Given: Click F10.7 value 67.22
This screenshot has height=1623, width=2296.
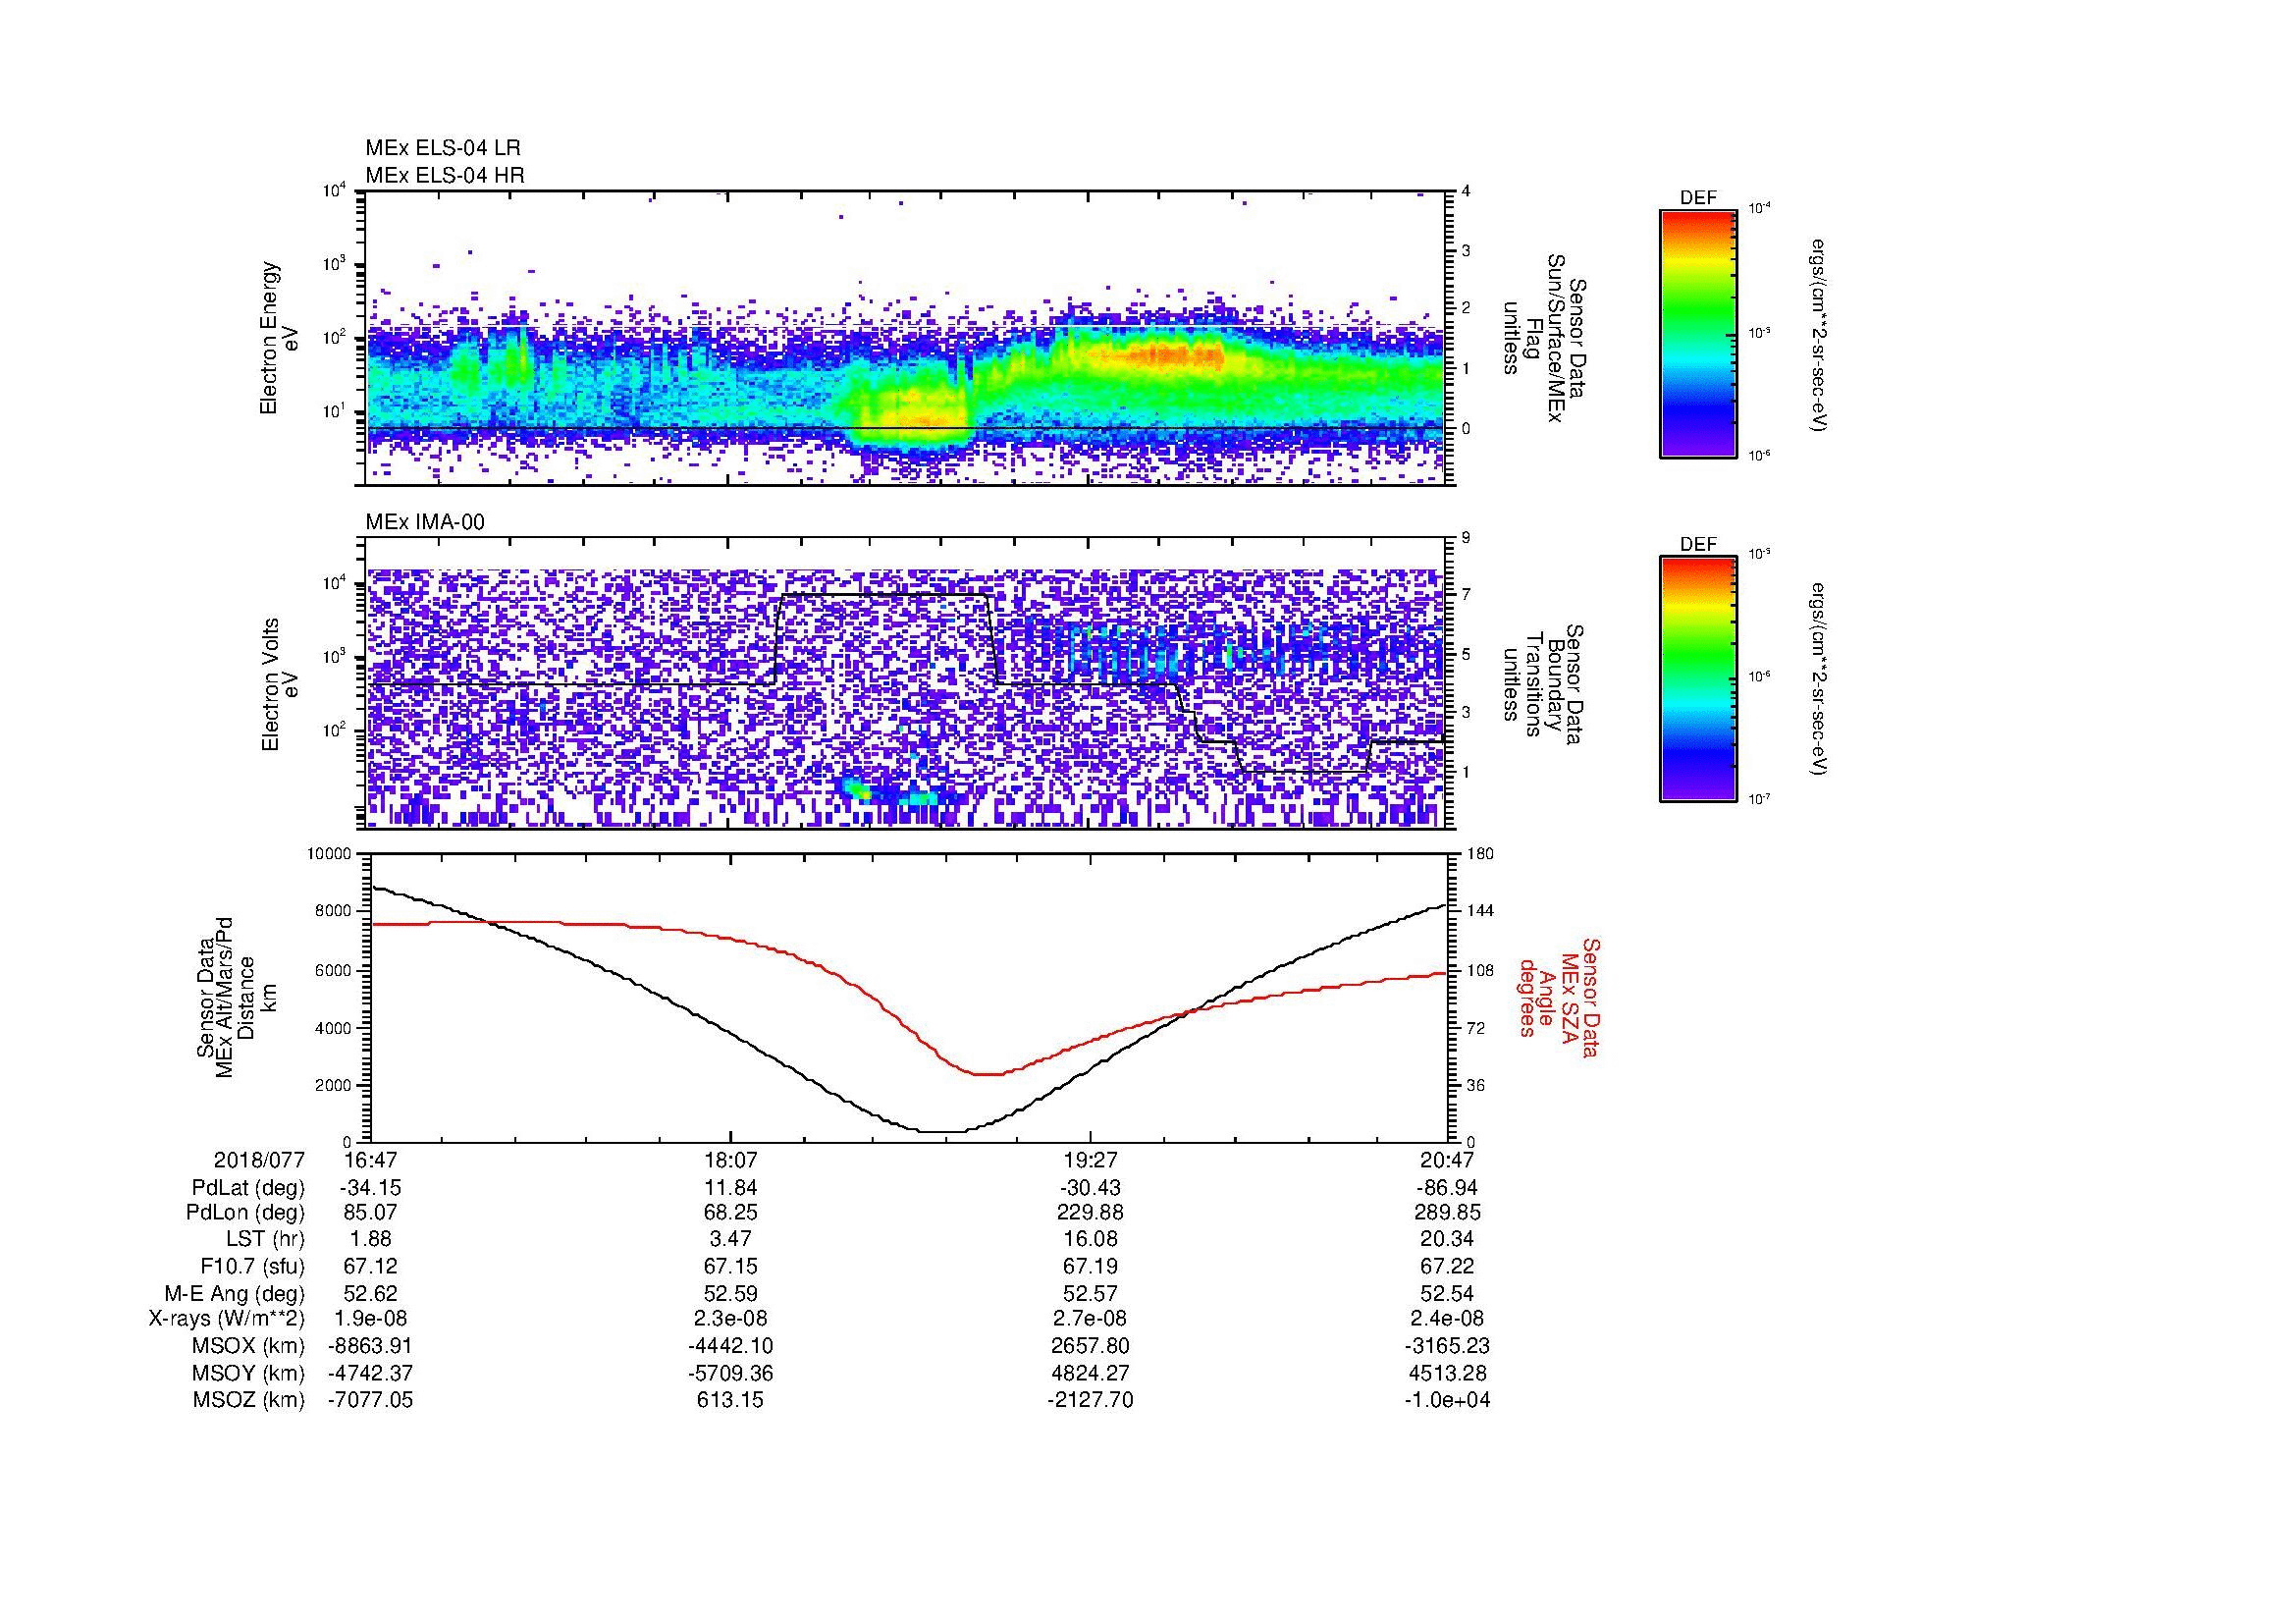Looking at the screenshot, I should [1447, 1266].
